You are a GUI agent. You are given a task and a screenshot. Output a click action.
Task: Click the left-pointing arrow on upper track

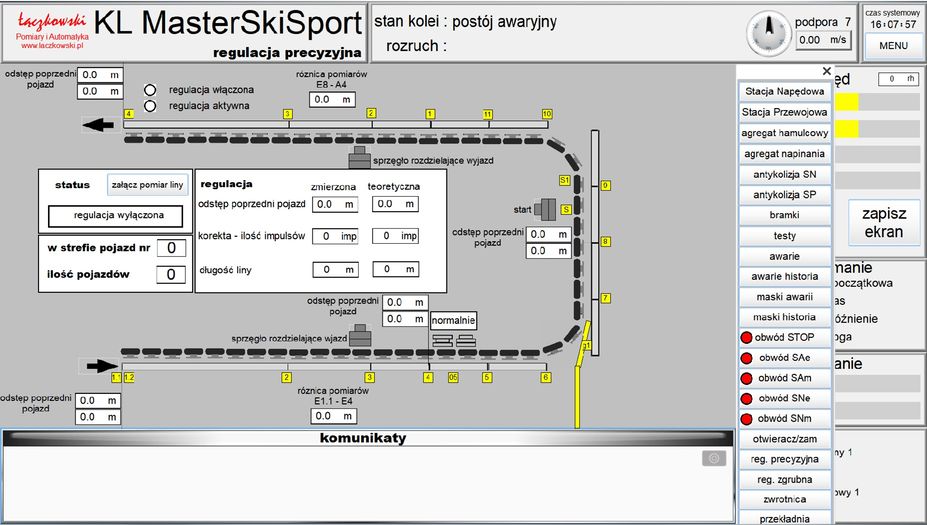pyautogui.click(x=98, y=125)
